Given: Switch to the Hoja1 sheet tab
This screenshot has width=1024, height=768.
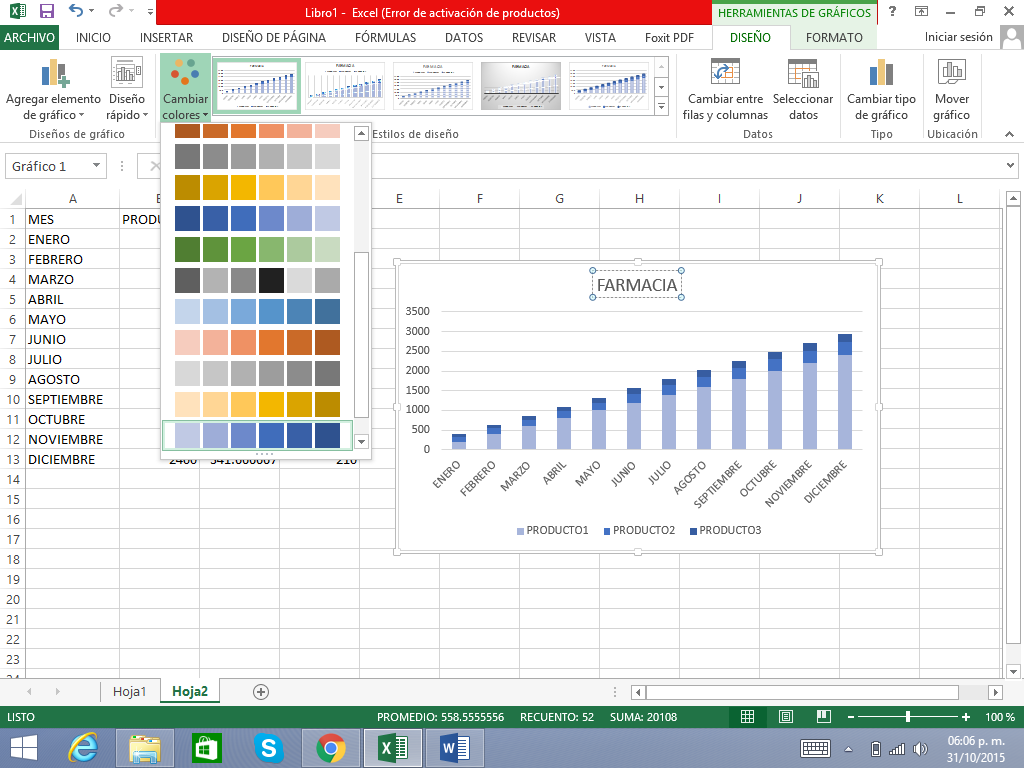Looking at the screenshot, I should tap(130, 691).
